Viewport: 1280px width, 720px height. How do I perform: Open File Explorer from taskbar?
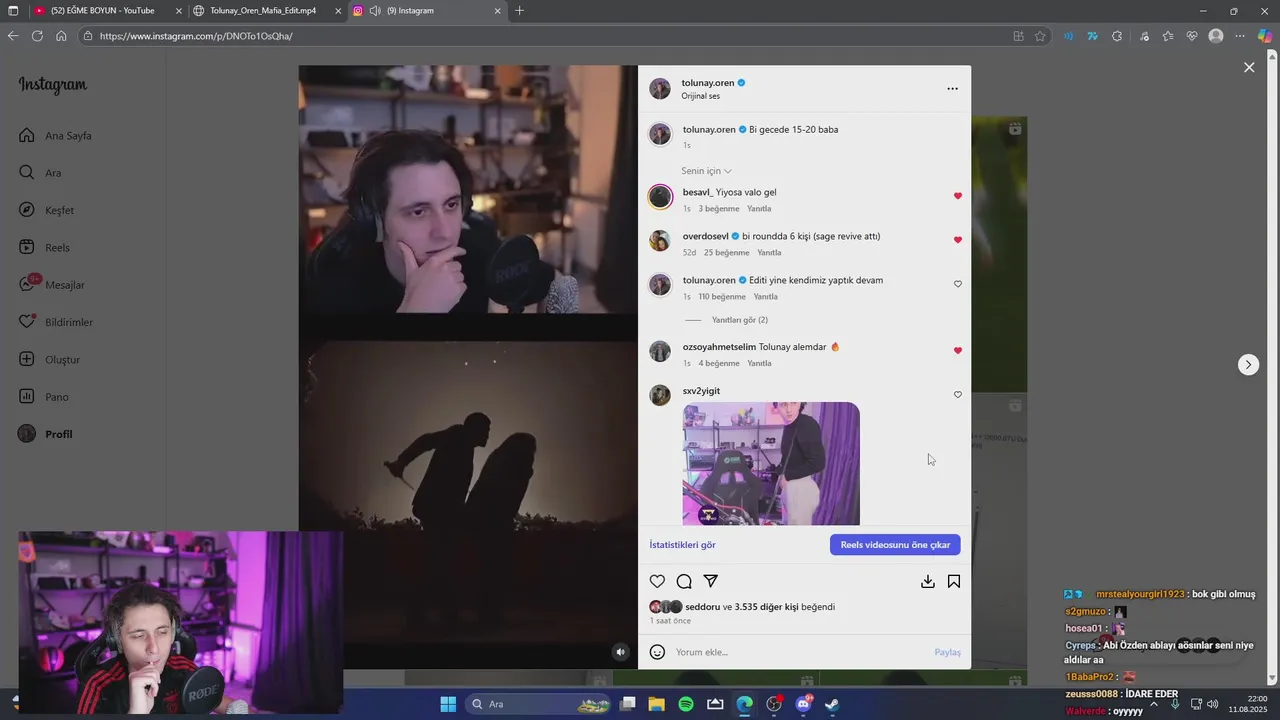tap(657, 704)
